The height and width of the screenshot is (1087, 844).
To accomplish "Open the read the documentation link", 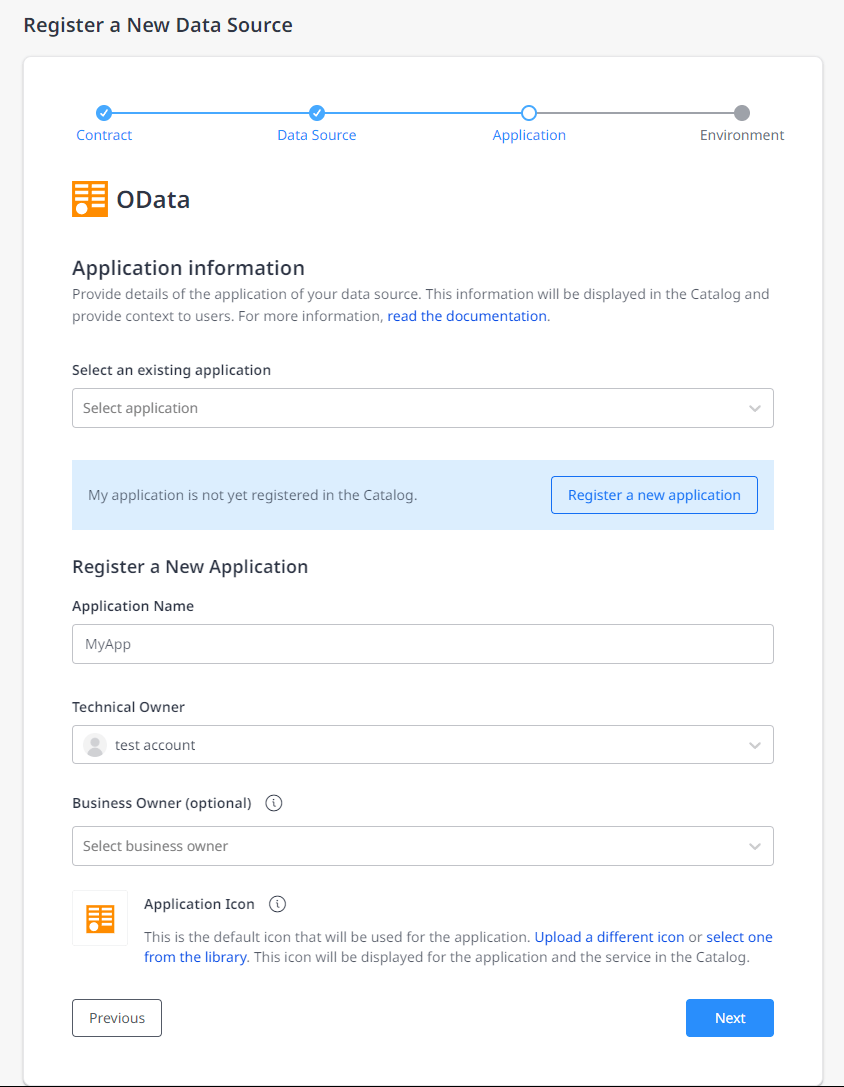I will tap(467, 316).
